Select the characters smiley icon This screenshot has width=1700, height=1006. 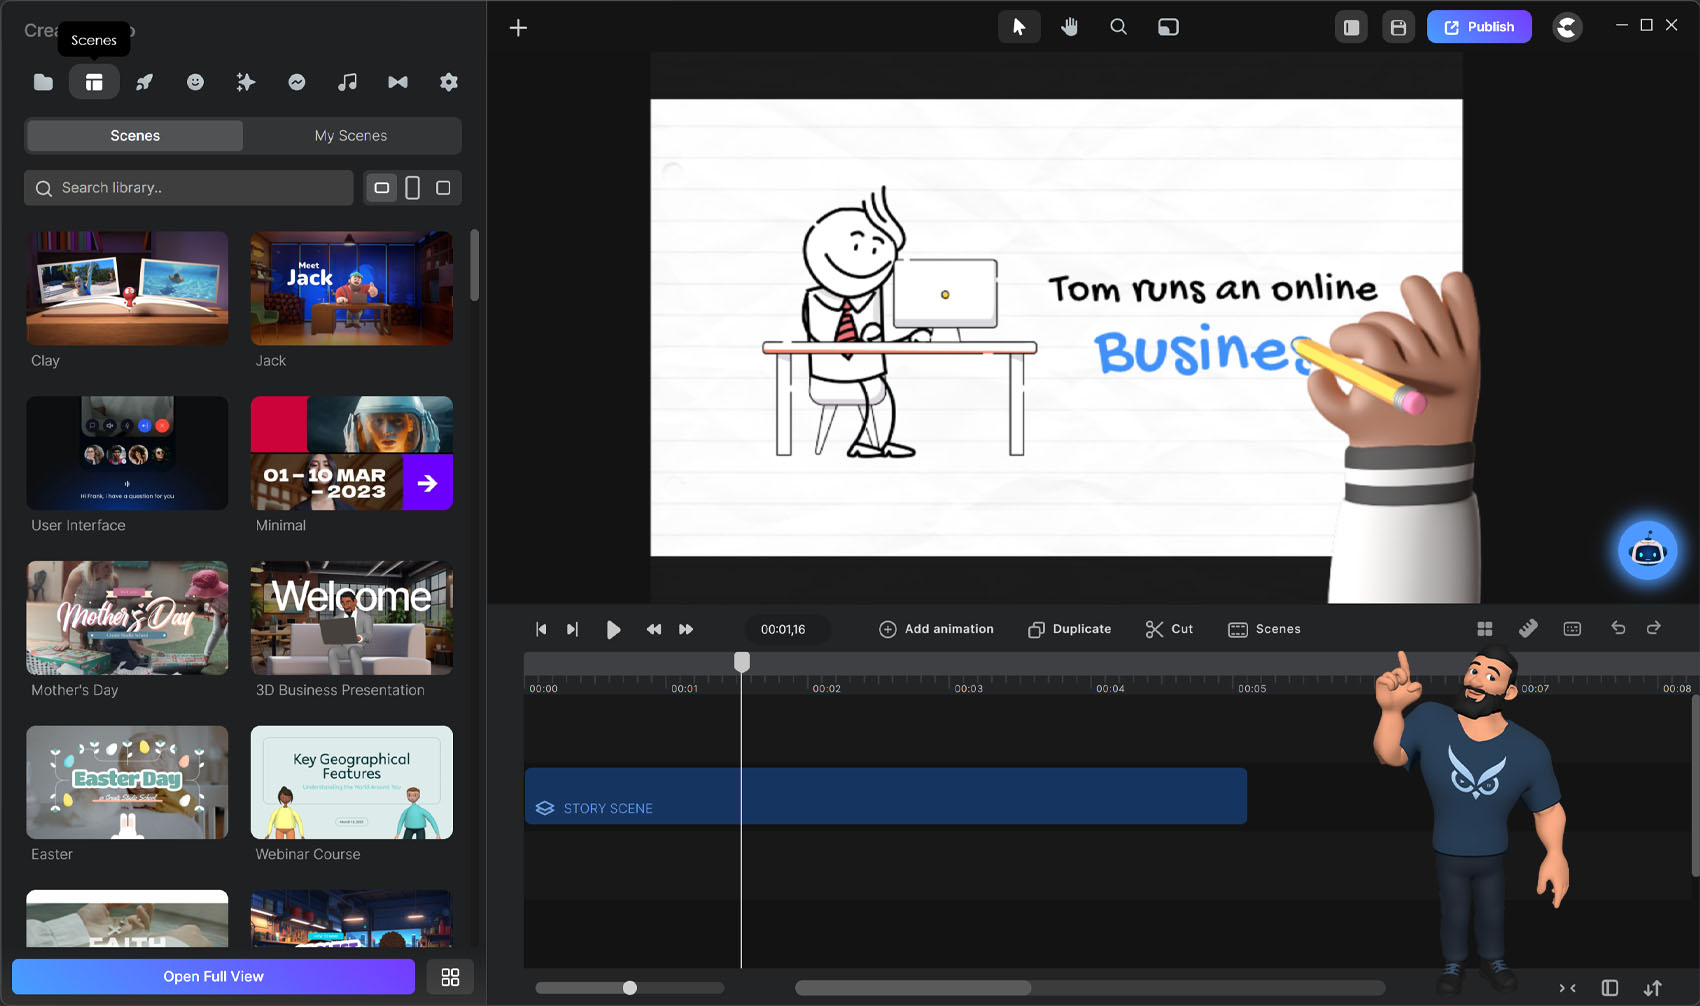pyautogui.click(x=195, y=82)
